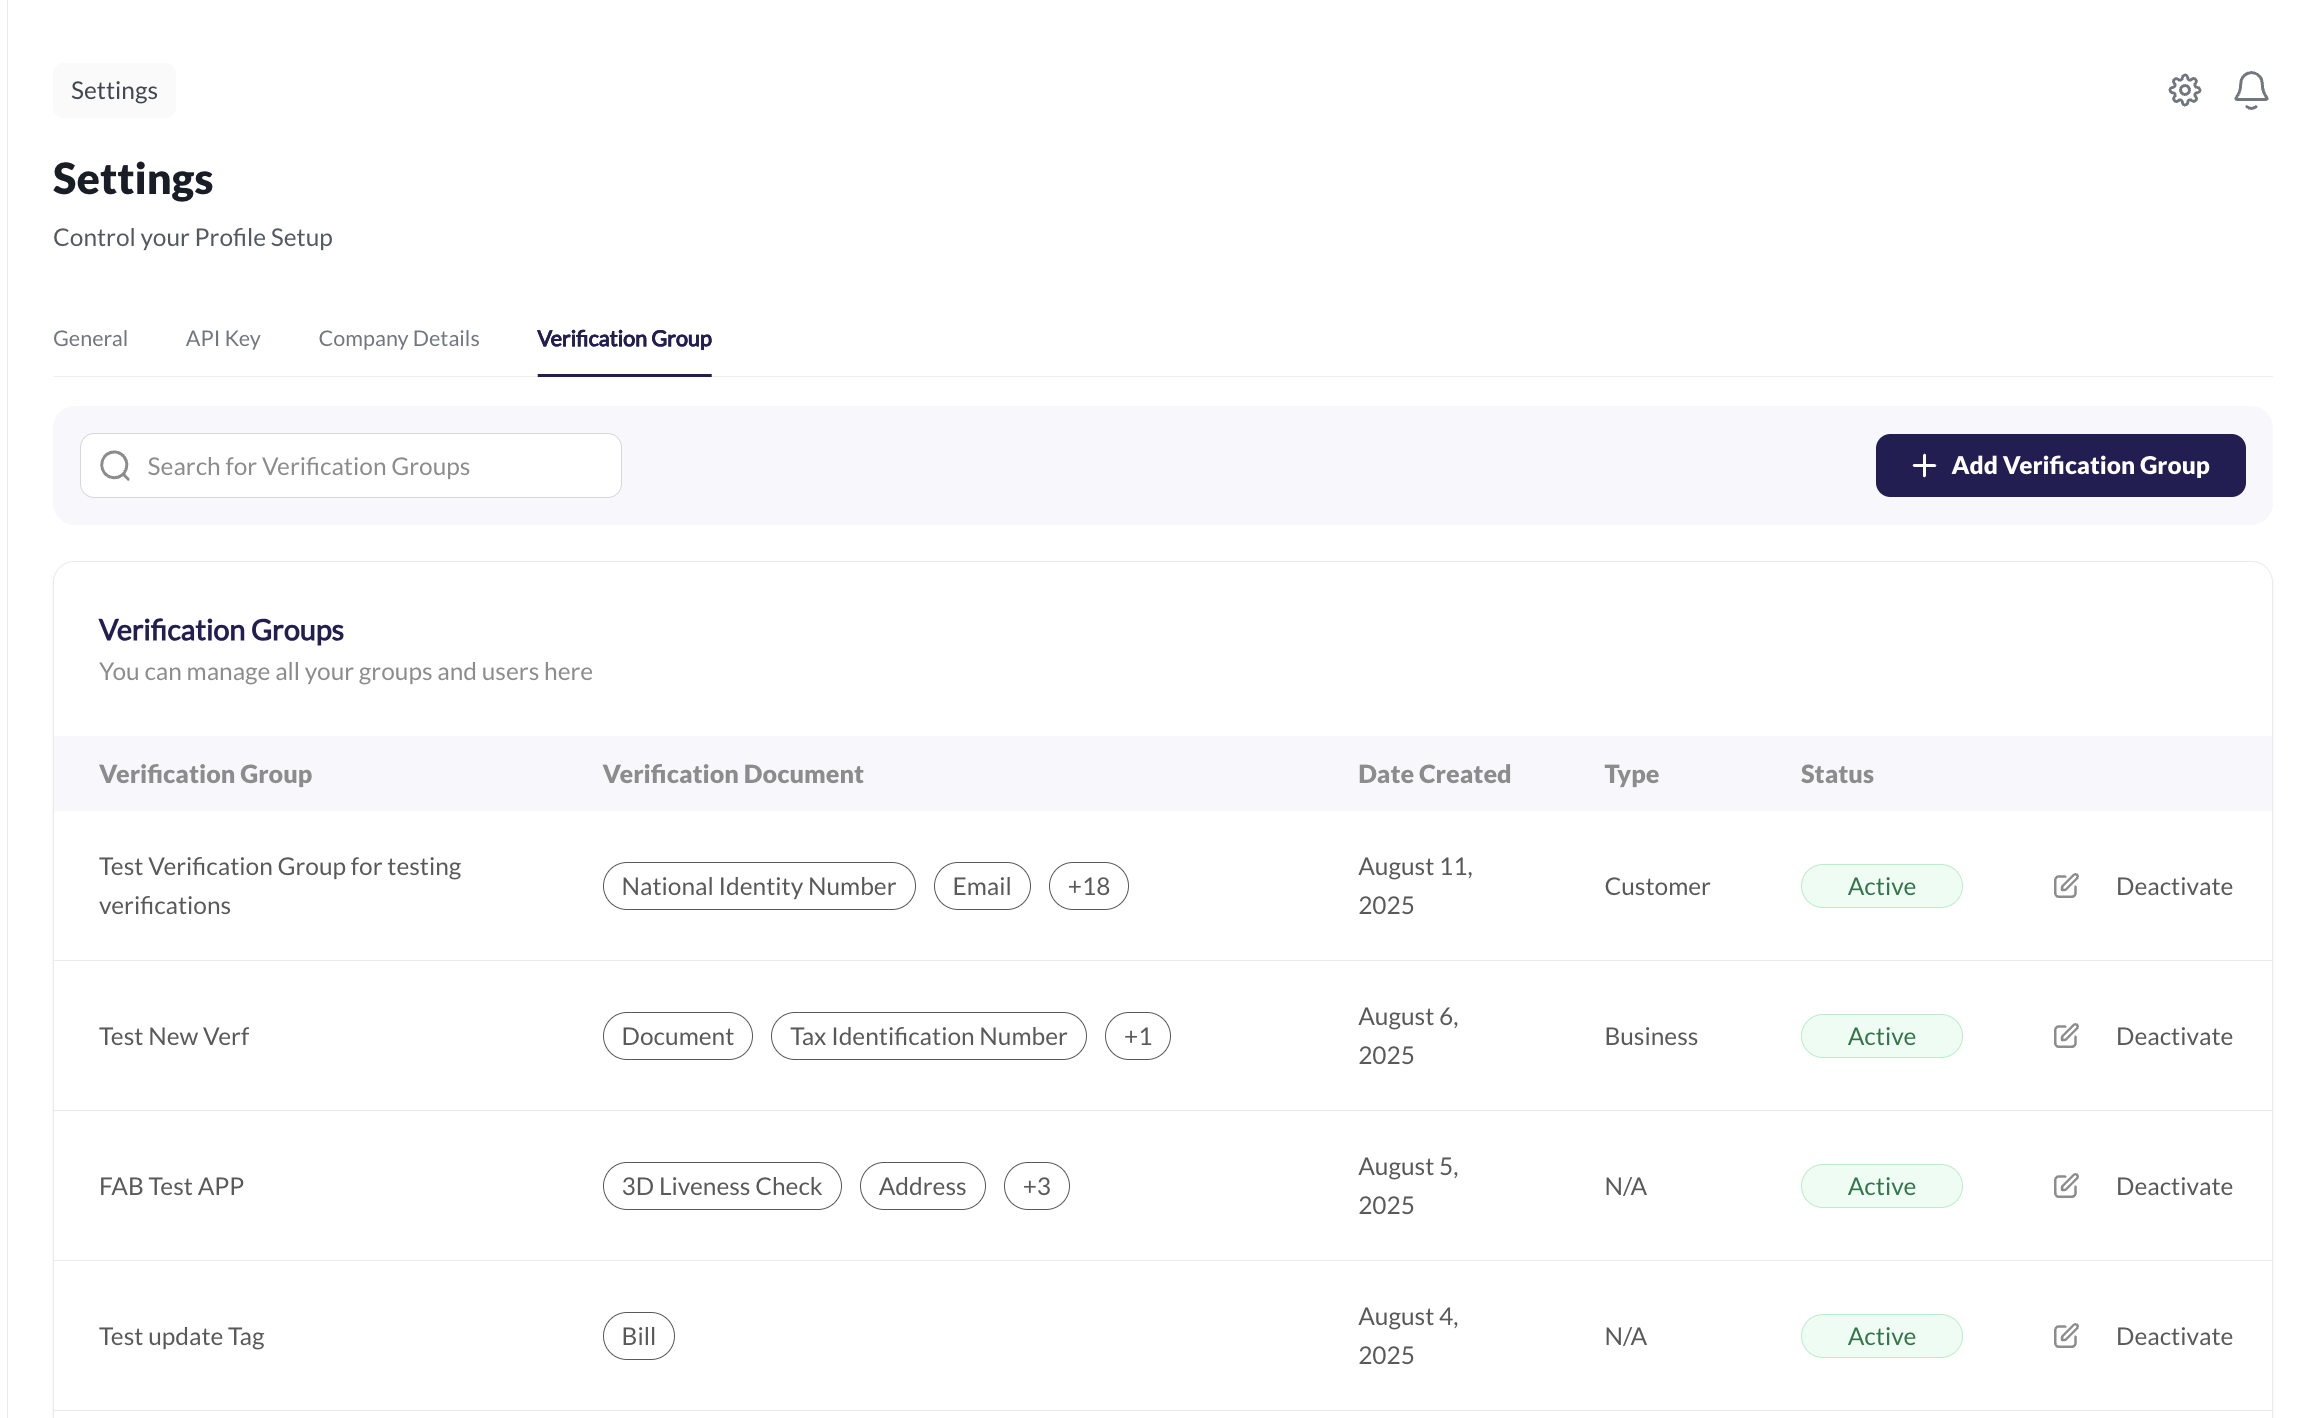The width and height of the screenshot is (2312, 1418).
Task: Expand the +3 badge on FAB Test APP
Action: coord(1036,1186)
